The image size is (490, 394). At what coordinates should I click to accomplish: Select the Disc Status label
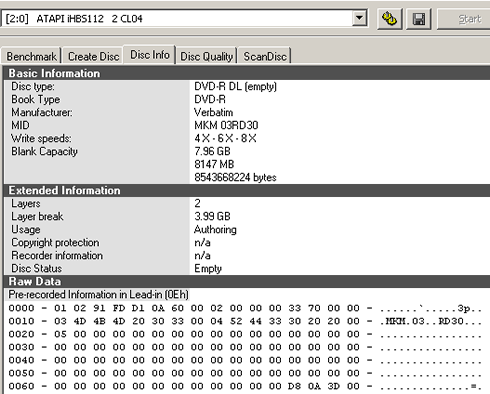tap(37, 268)
